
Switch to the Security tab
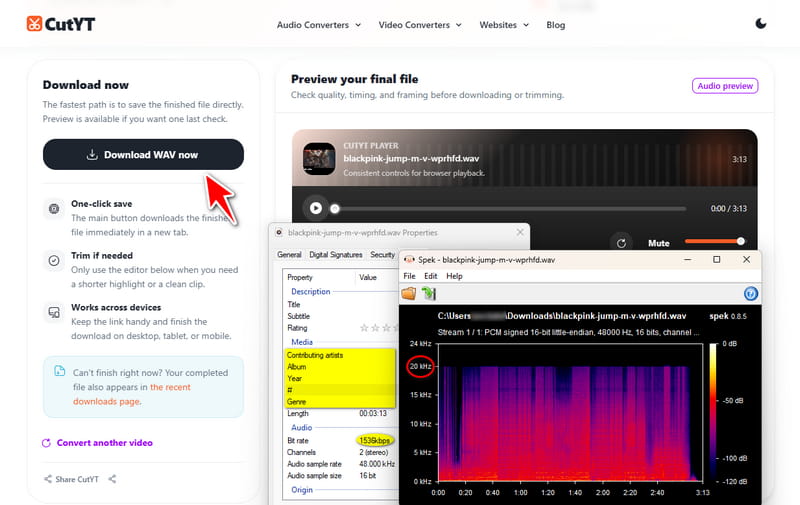pos(383,255)
